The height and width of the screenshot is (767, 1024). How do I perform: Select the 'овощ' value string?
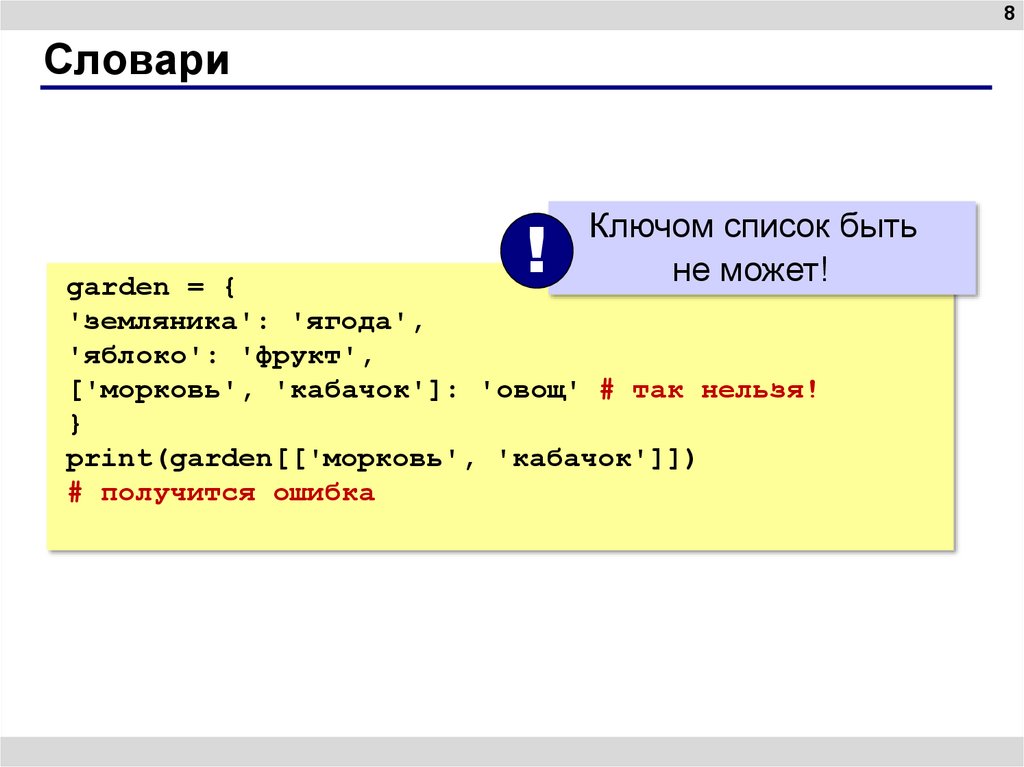coord(530,390)
